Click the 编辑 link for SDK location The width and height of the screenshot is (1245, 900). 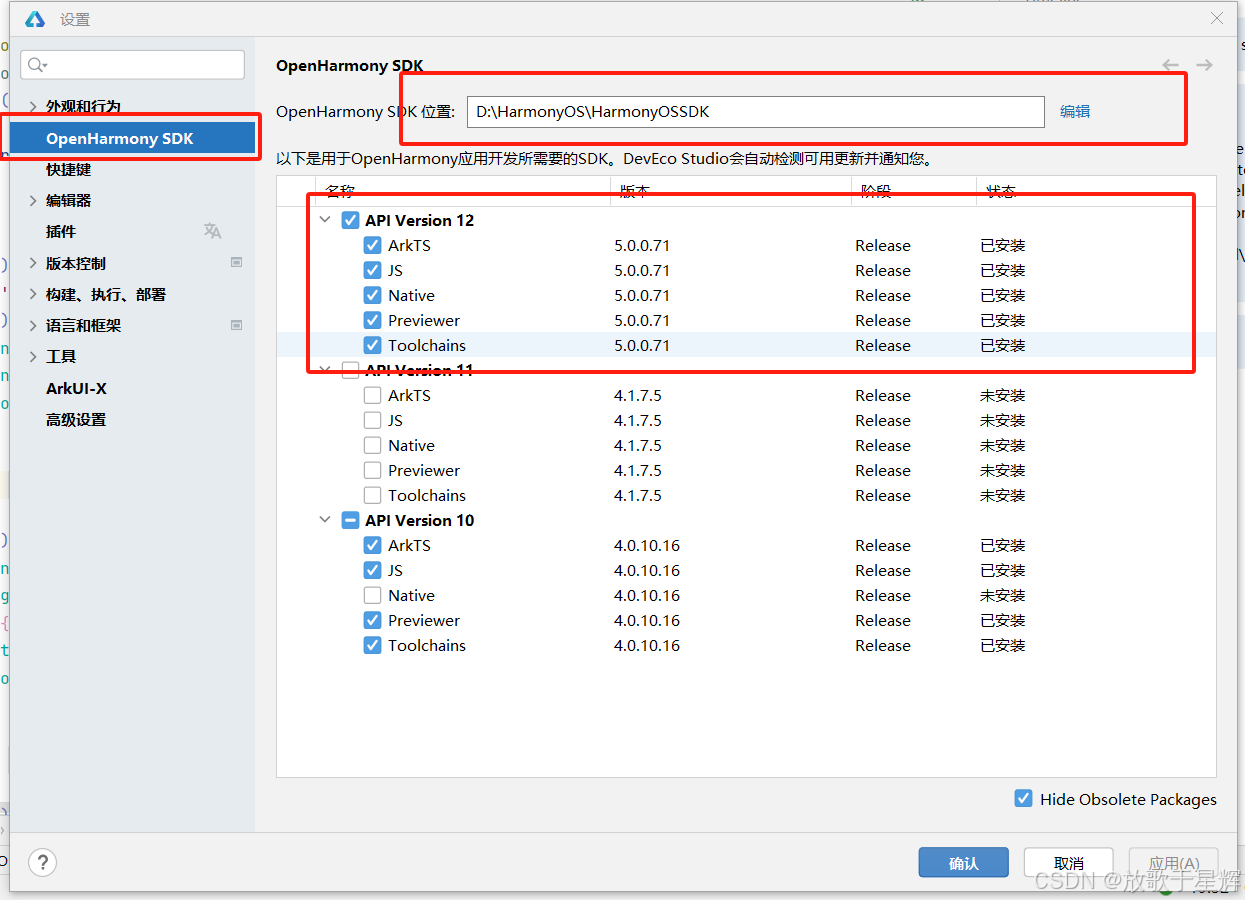[1075, 111]
